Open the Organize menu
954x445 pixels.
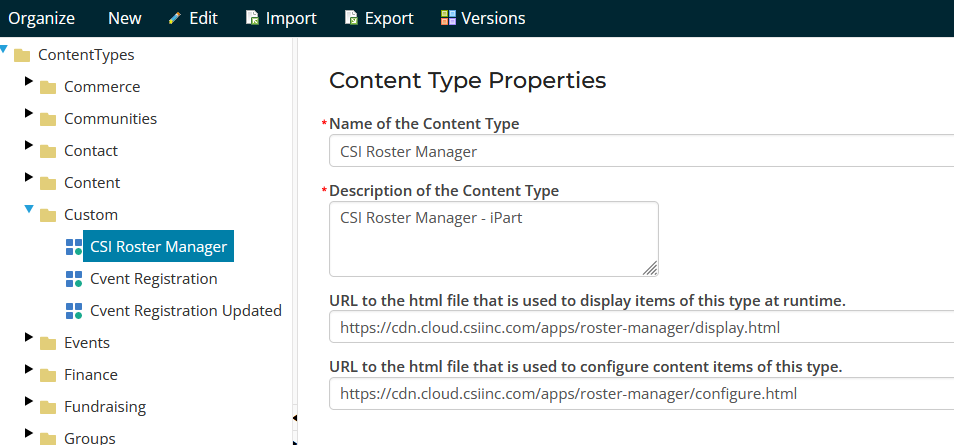[x=42, y=18]
